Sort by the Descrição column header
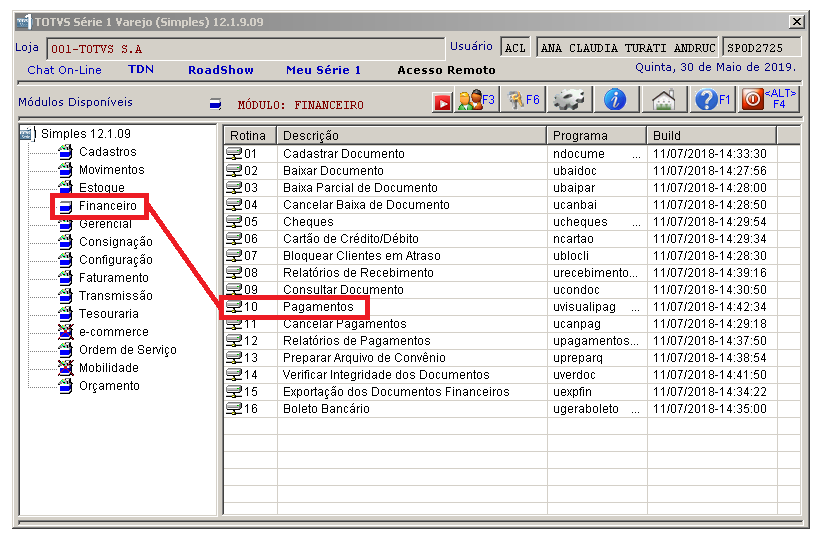 [x=411, y=136]
